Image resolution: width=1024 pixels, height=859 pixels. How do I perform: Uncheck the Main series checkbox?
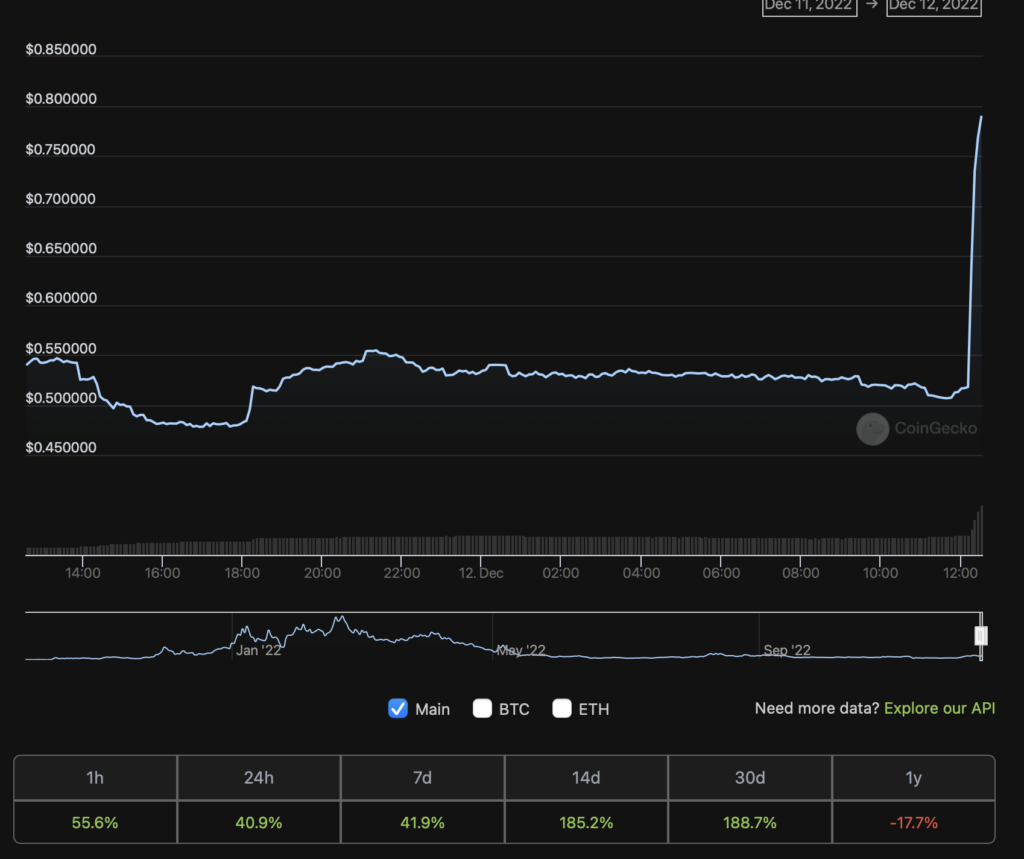tap(397, 708)
